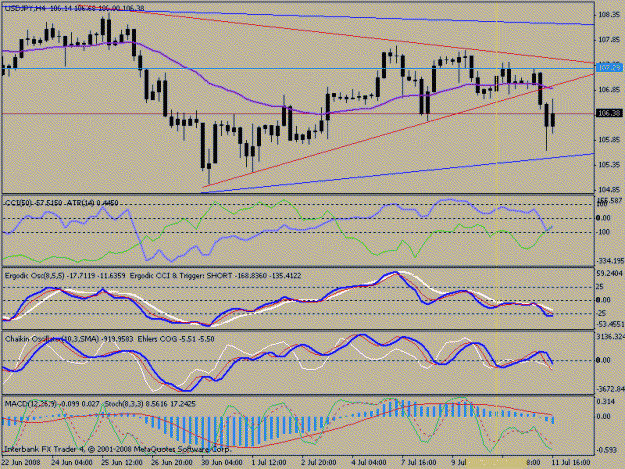
Task: Click the 2 Jul 20:00 time label
Action: [318, 463]
